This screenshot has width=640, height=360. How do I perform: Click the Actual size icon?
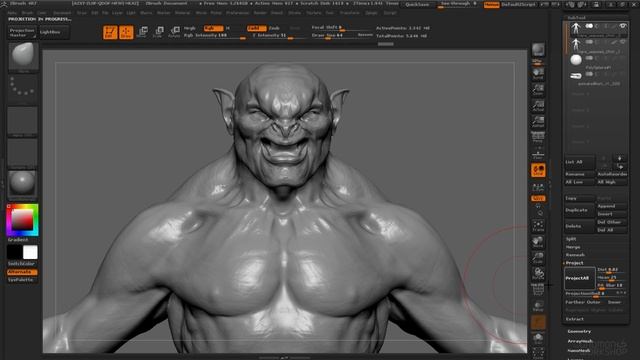click(538, 106)
